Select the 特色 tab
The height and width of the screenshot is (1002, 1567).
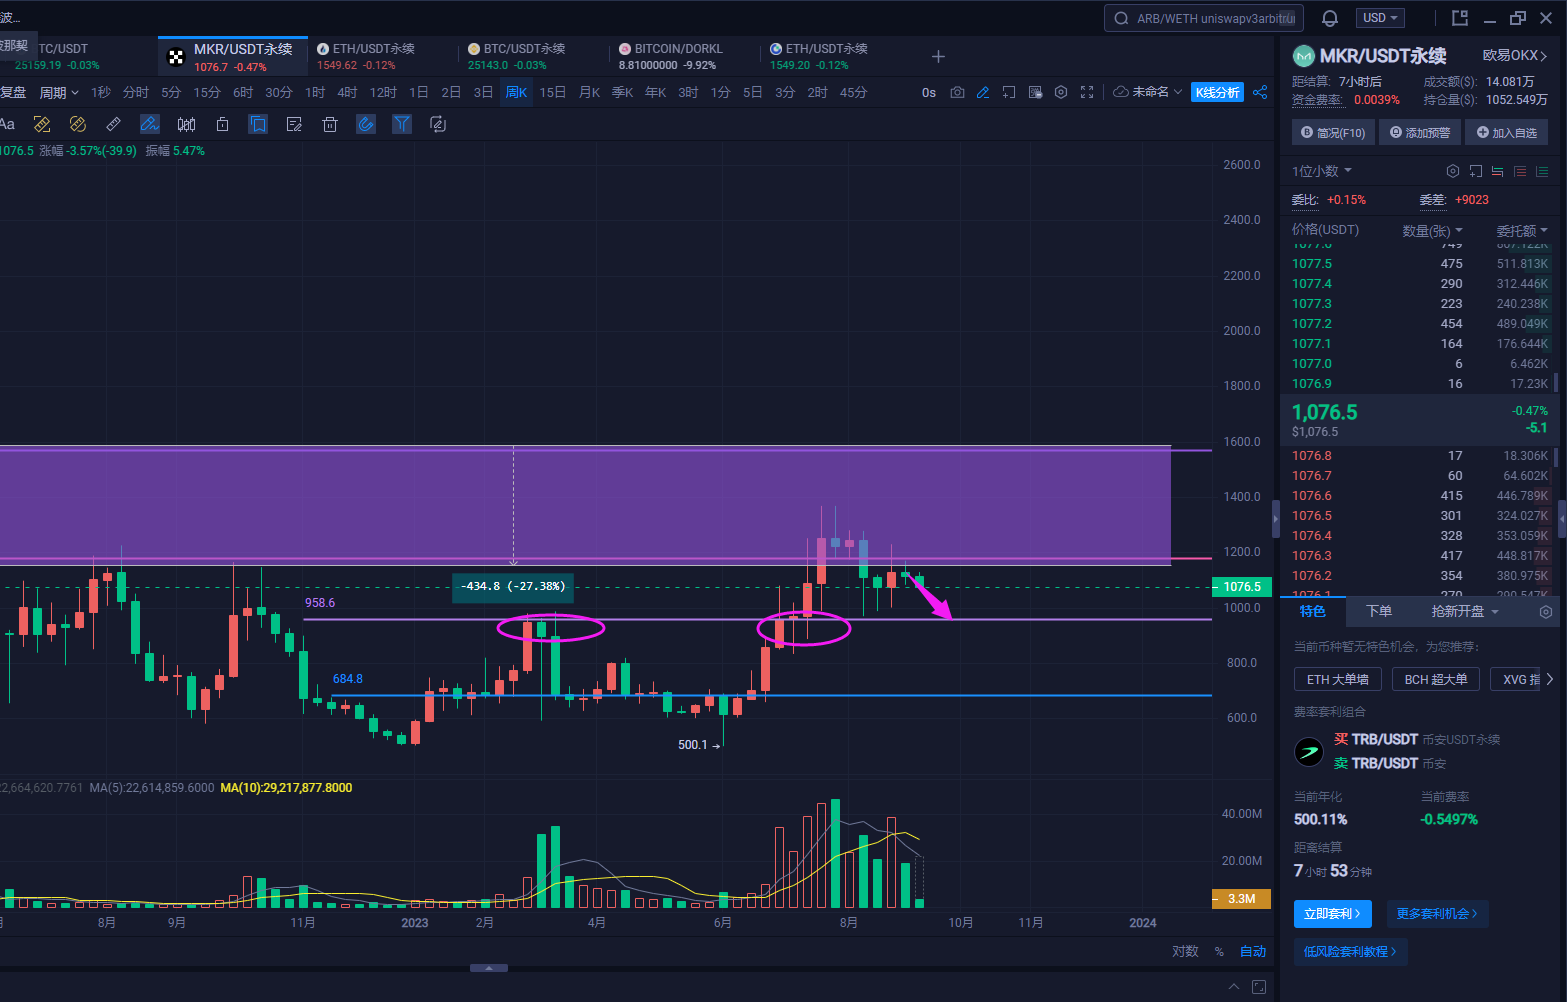[1312, 611]
